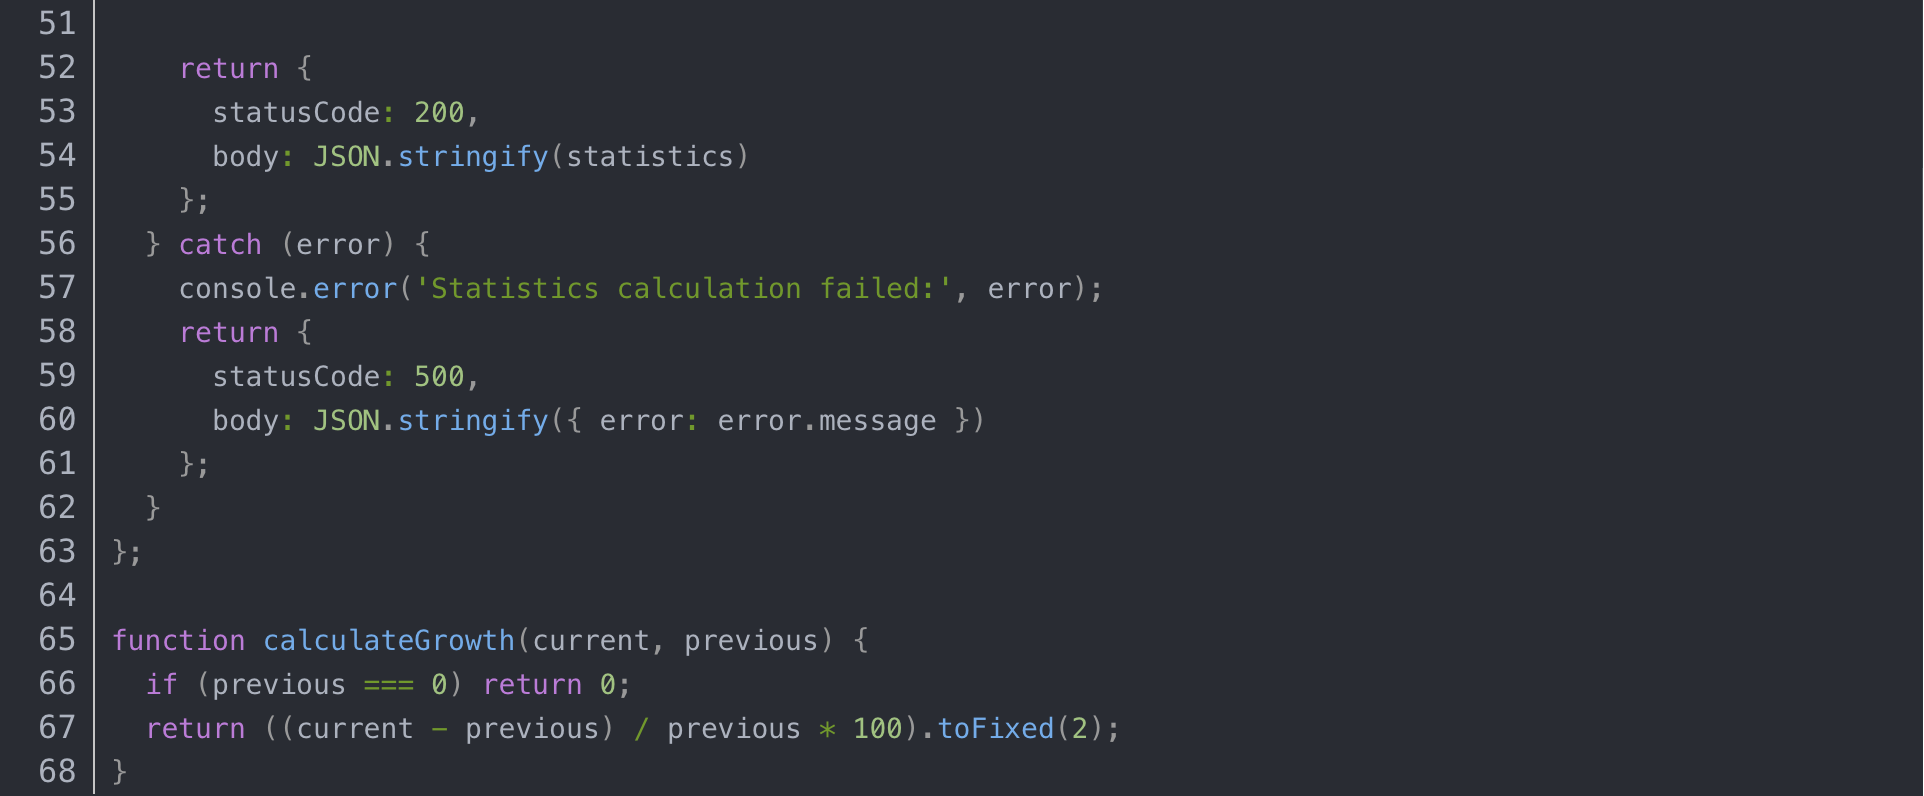Click error.message on line 60

(826, 420)
